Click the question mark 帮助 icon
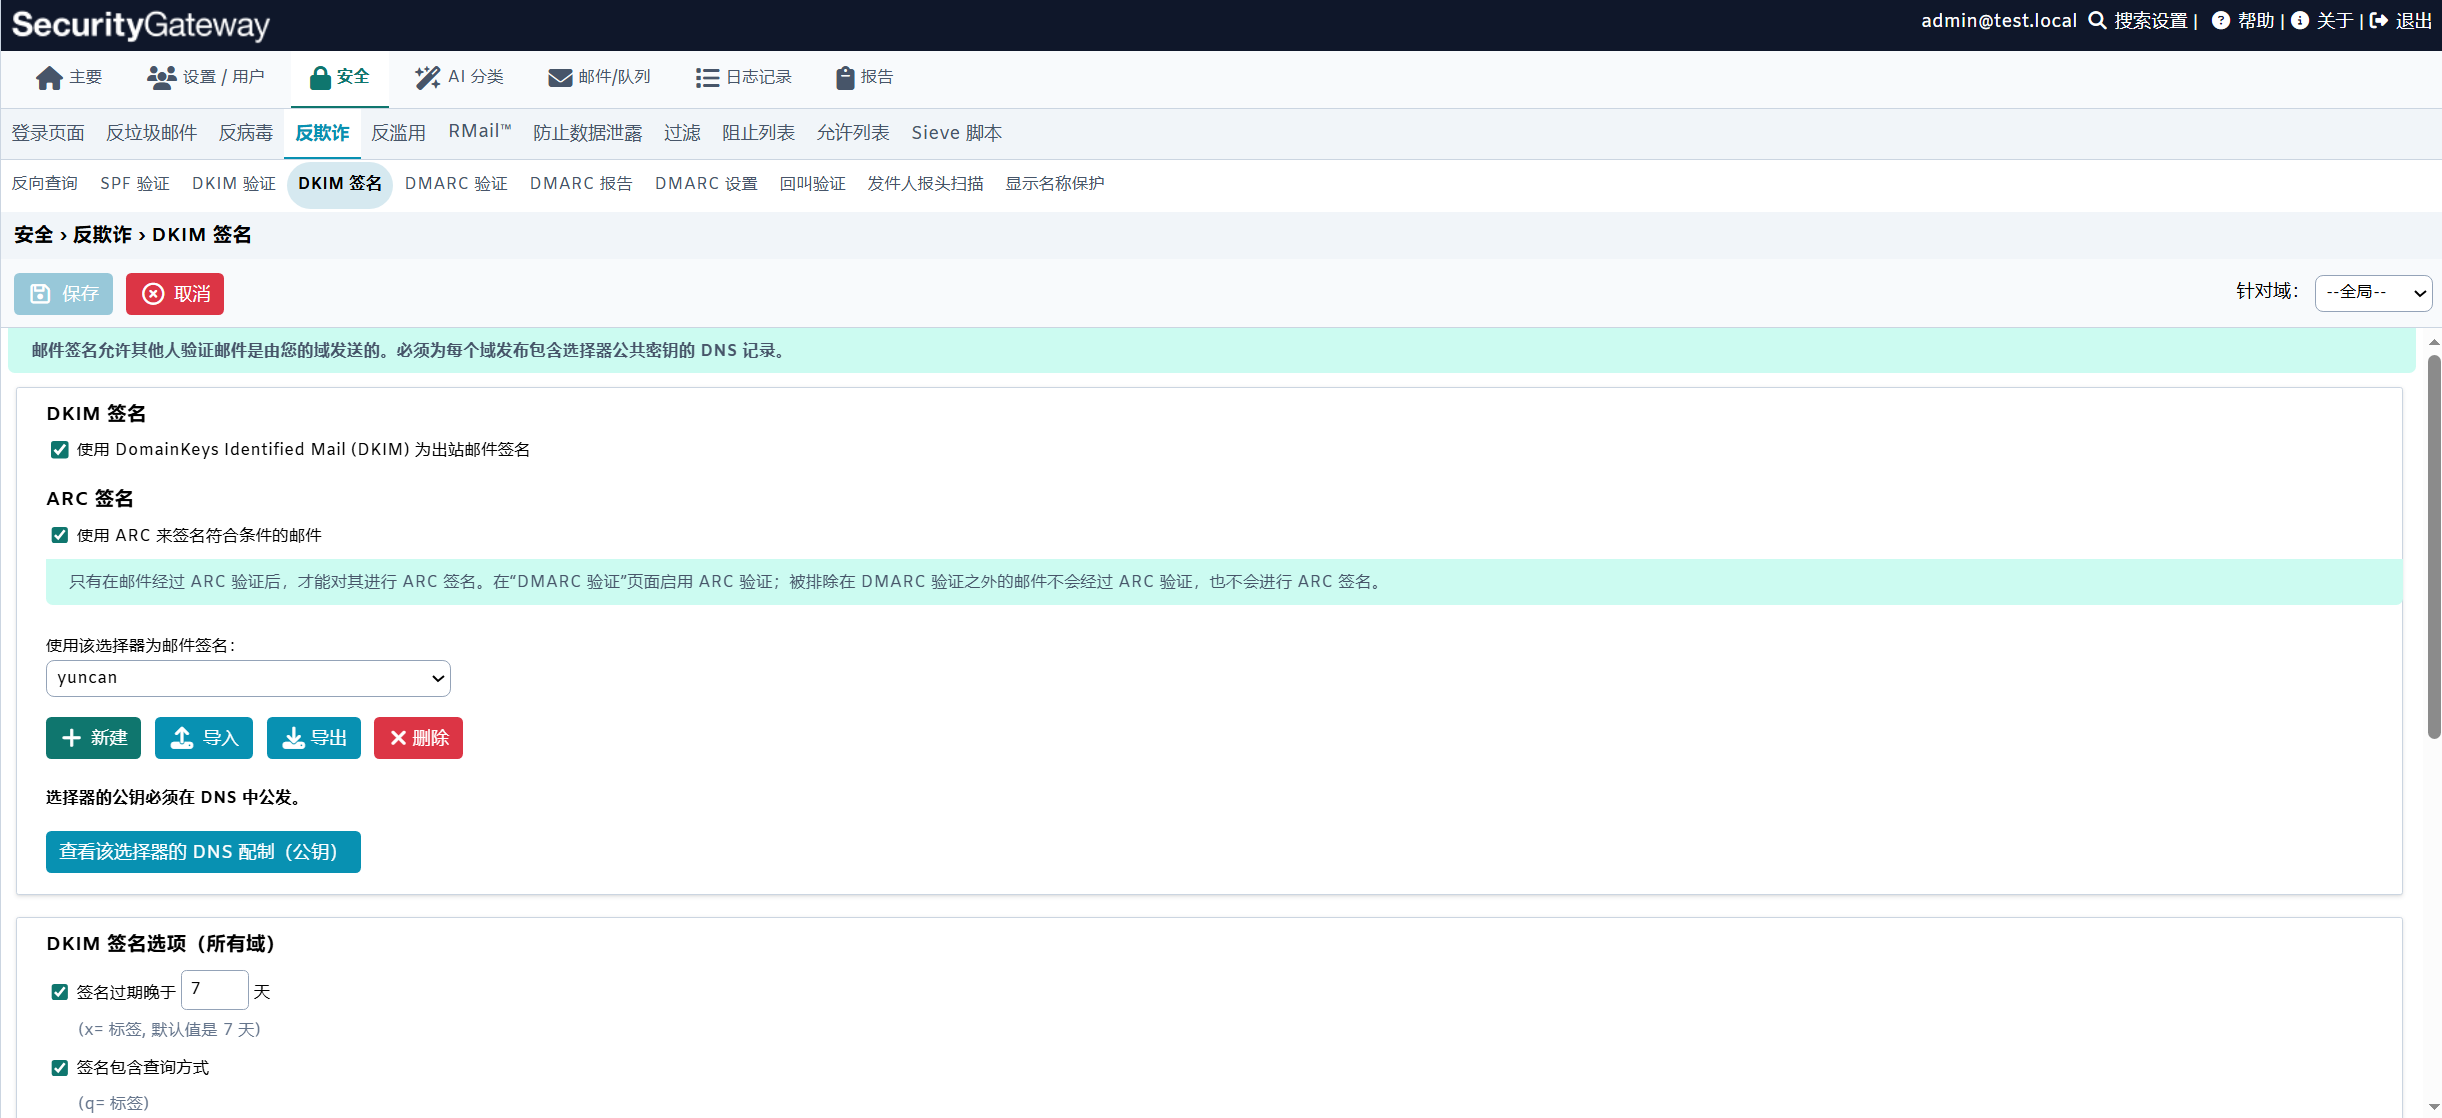This screenshot has width=2442, height=1118. pyautogui.click(x=2221, y=21)
